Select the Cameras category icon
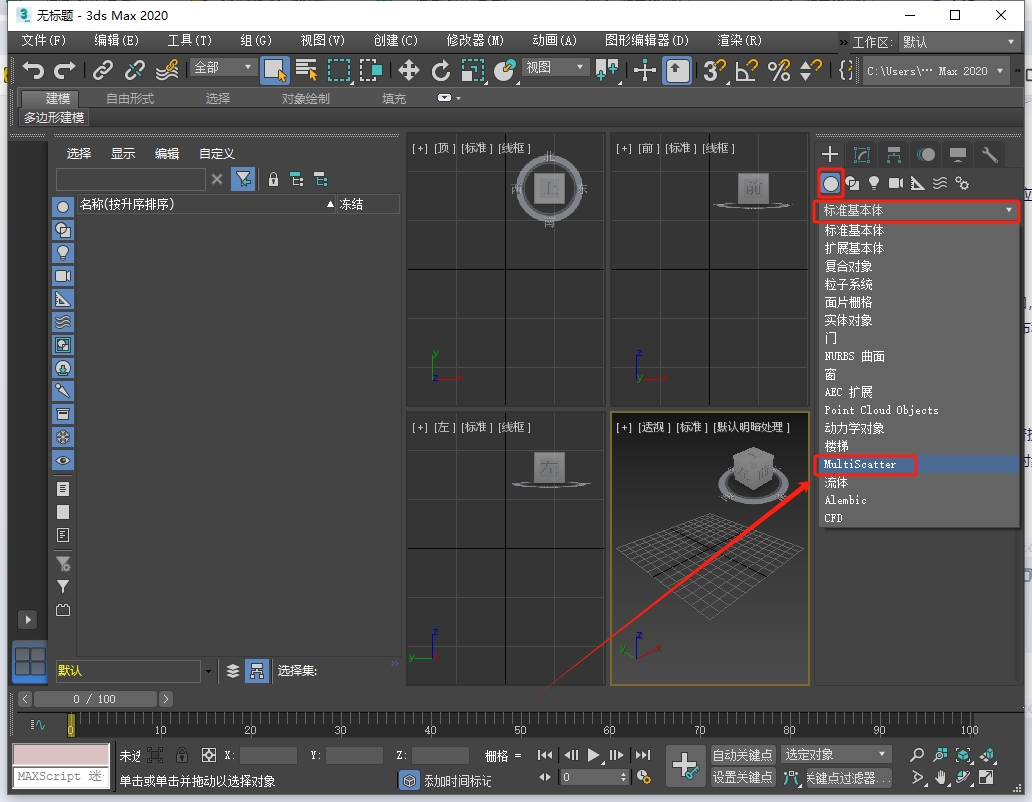 pyautogui.click(x=896, y=183)
